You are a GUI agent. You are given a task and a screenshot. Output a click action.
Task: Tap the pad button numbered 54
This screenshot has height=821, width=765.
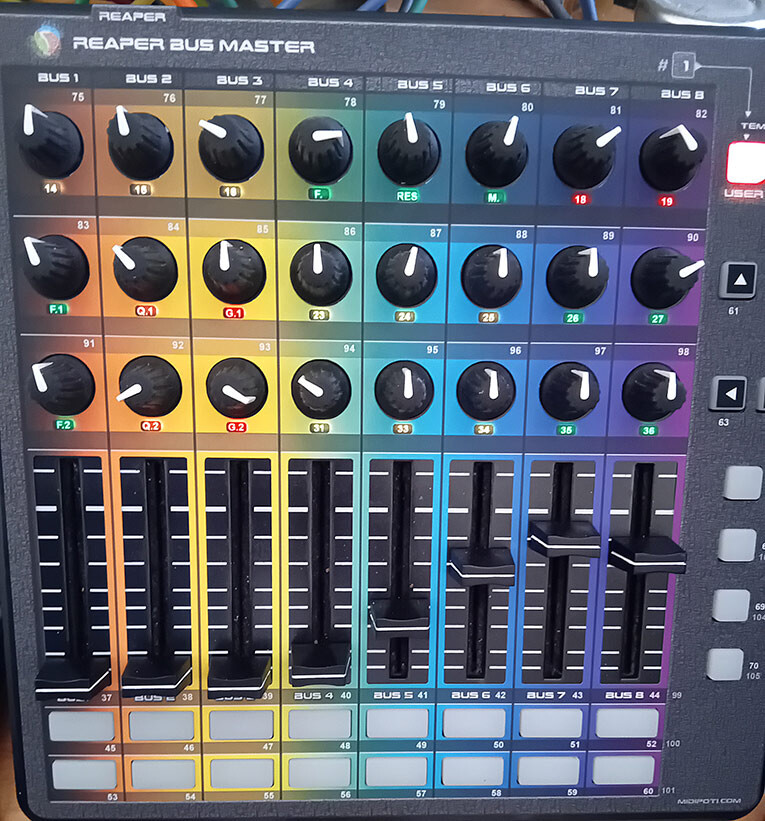(163, 774)
